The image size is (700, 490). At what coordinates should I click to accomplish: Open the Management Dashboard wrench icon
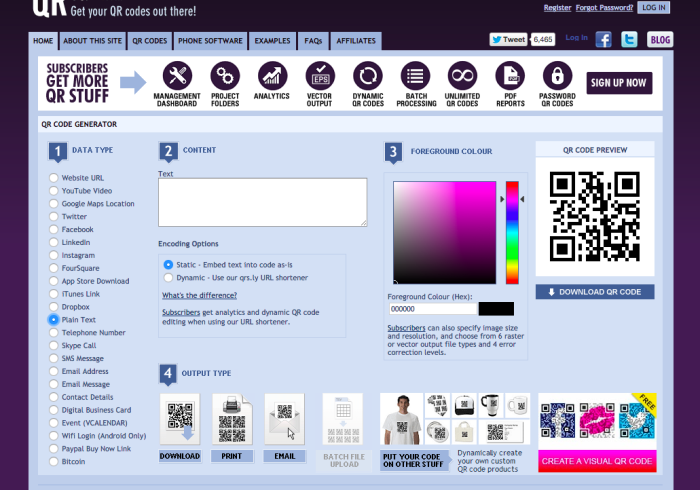(x=177, y=76)
